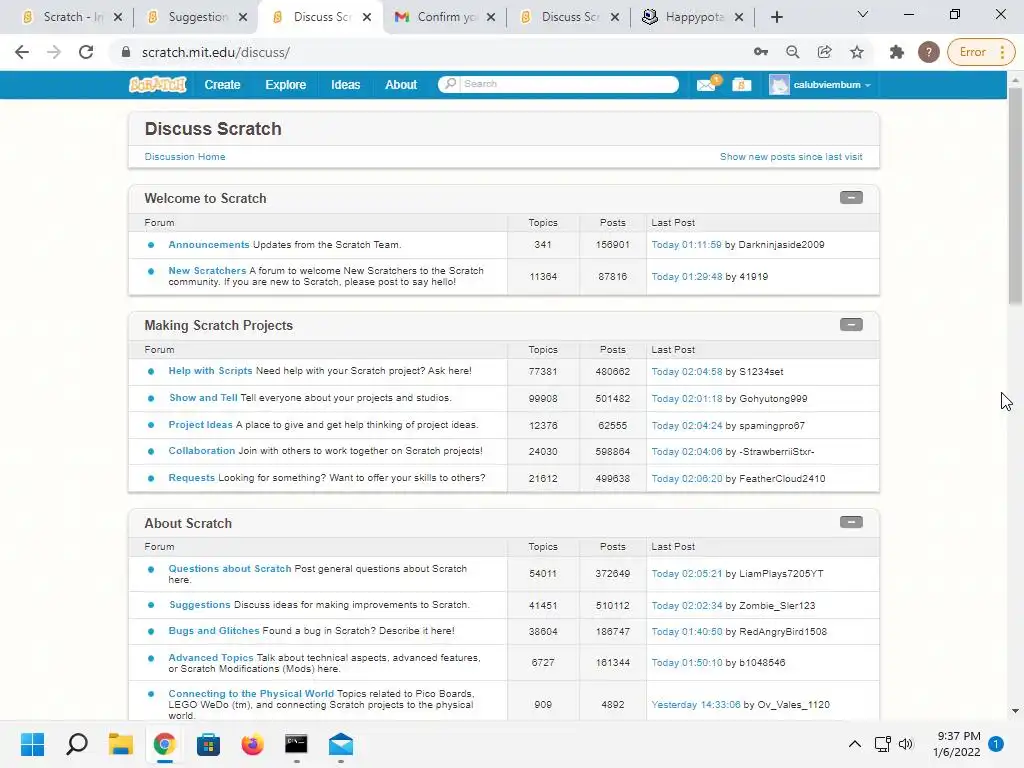Close the Suggestions browser tab
1024x768 pixels.
tap(243, 17)
